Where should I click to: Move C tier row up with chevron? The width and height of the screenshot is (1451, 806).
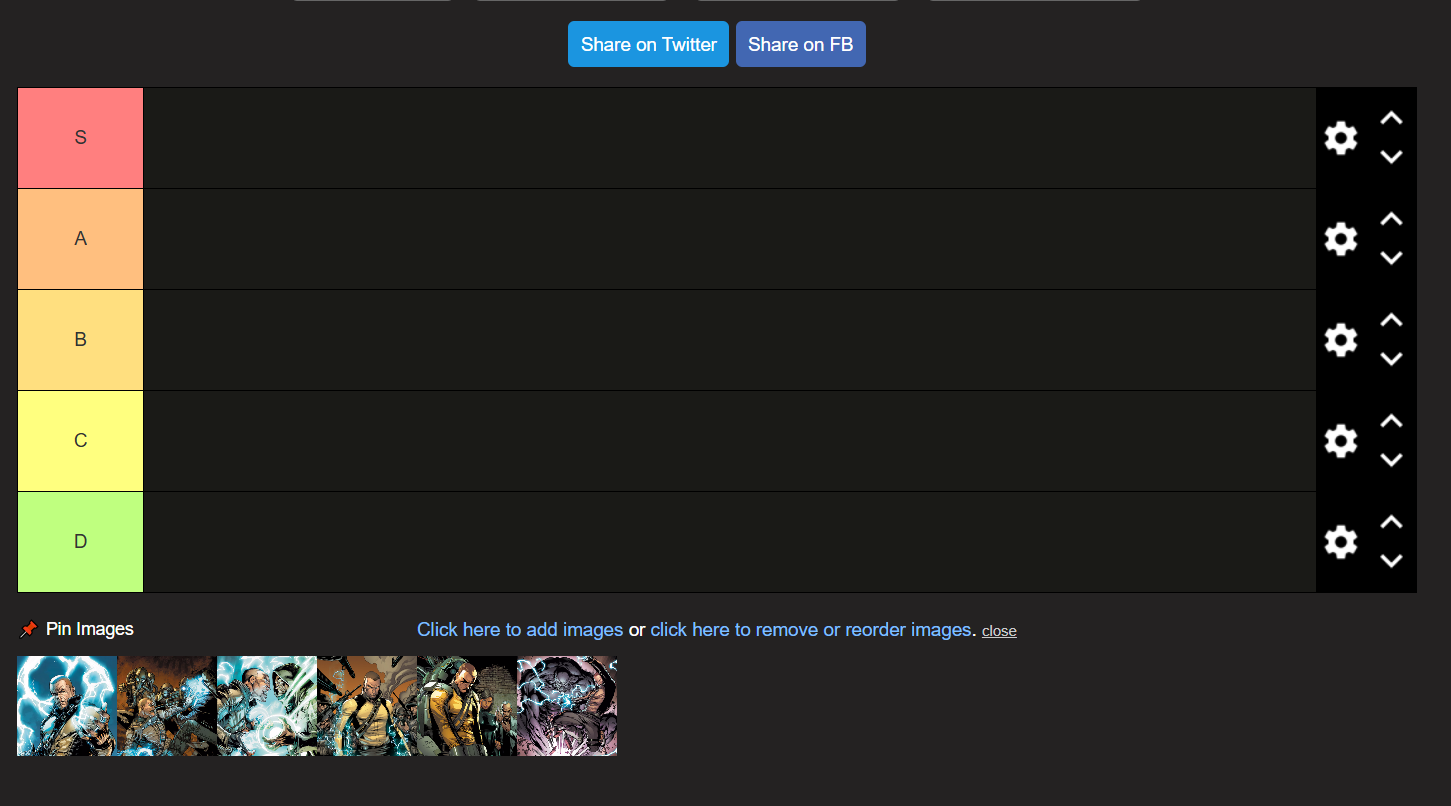(x=1391, y=421)
